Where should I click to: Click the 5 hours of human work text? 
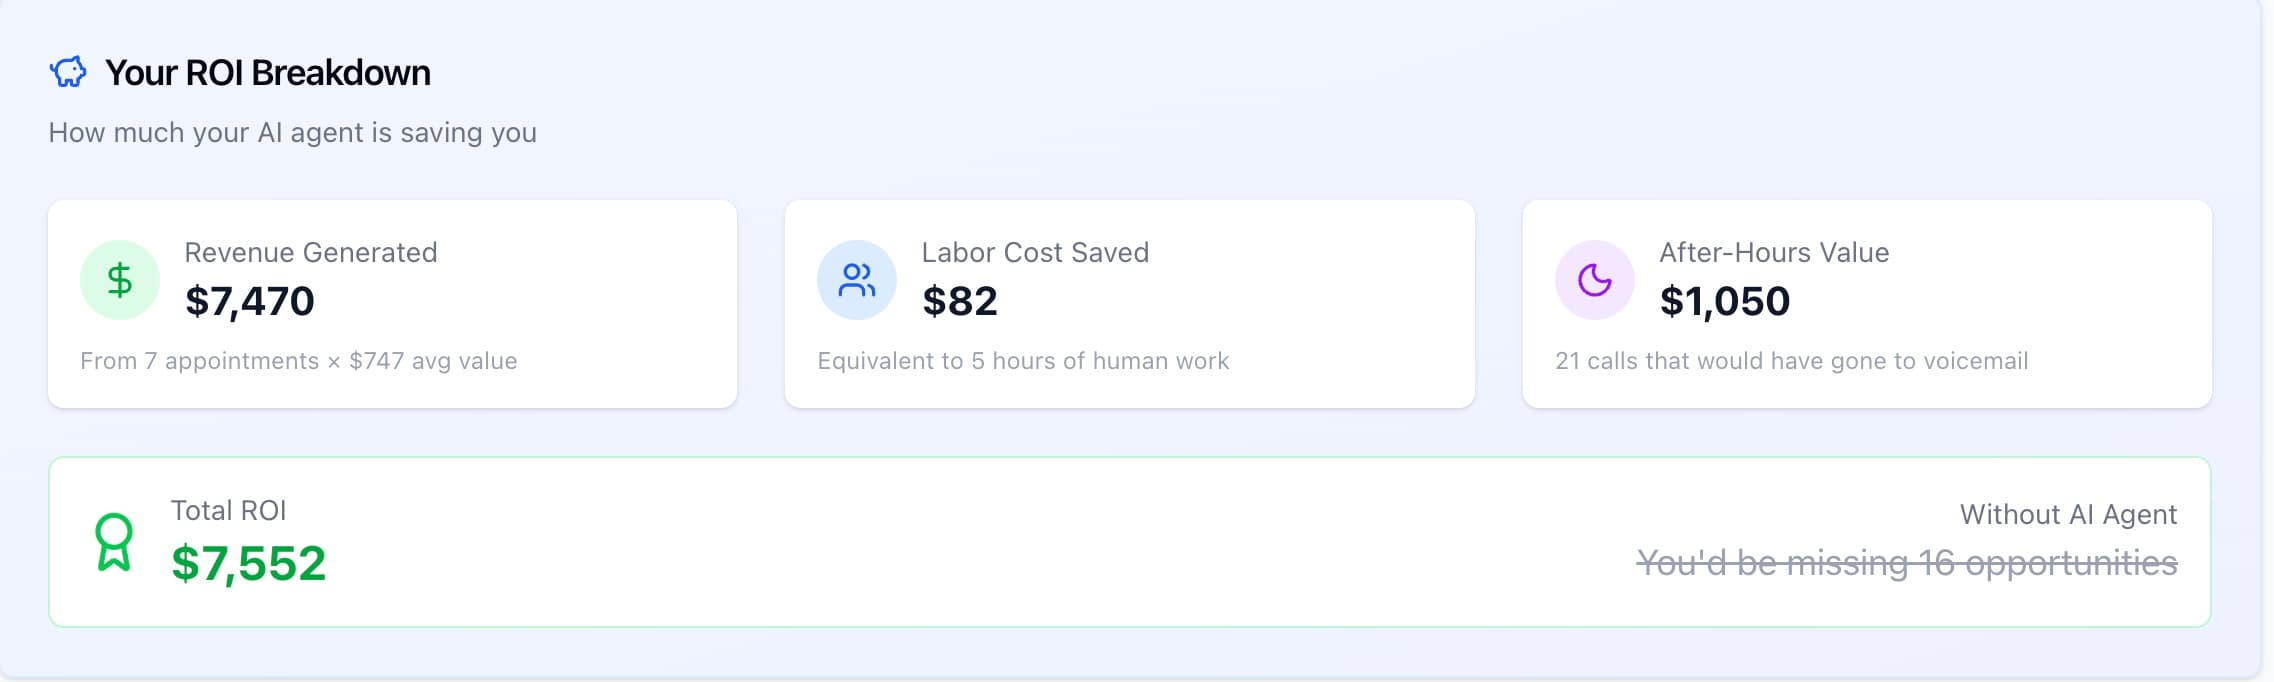tap(1023, 361)
